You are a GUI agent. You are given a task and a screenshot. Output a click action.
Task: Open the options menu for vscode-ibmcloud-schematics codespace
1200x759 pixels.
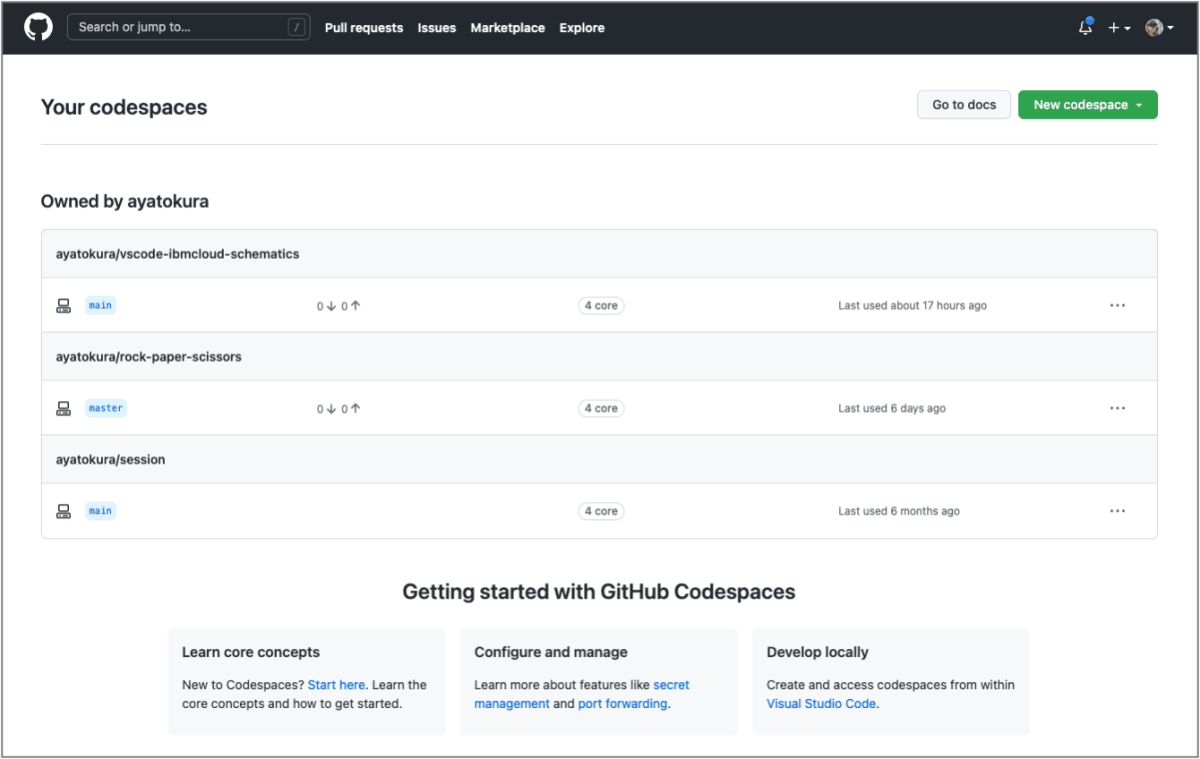point(1117,305)
